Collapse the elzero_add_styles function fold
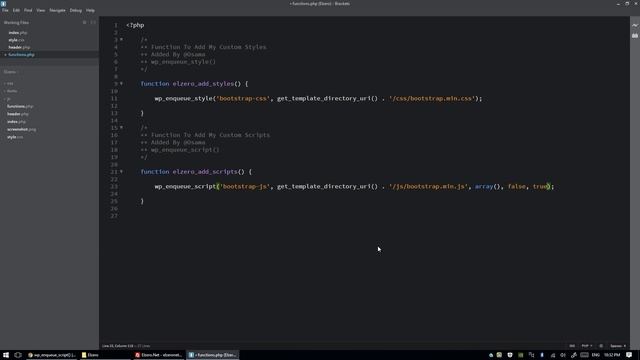The width and height of the screenshot is (640, 360). 121,84
